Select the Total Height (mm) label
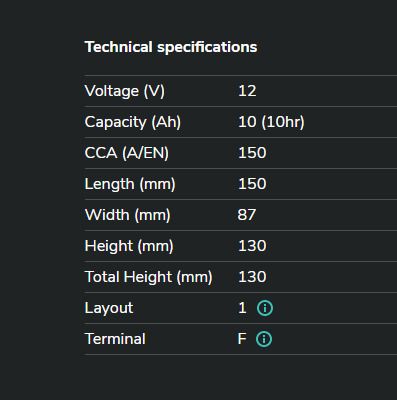Image resolution: width=397 pixels, height=400 pixels. (x=148, y=277)
